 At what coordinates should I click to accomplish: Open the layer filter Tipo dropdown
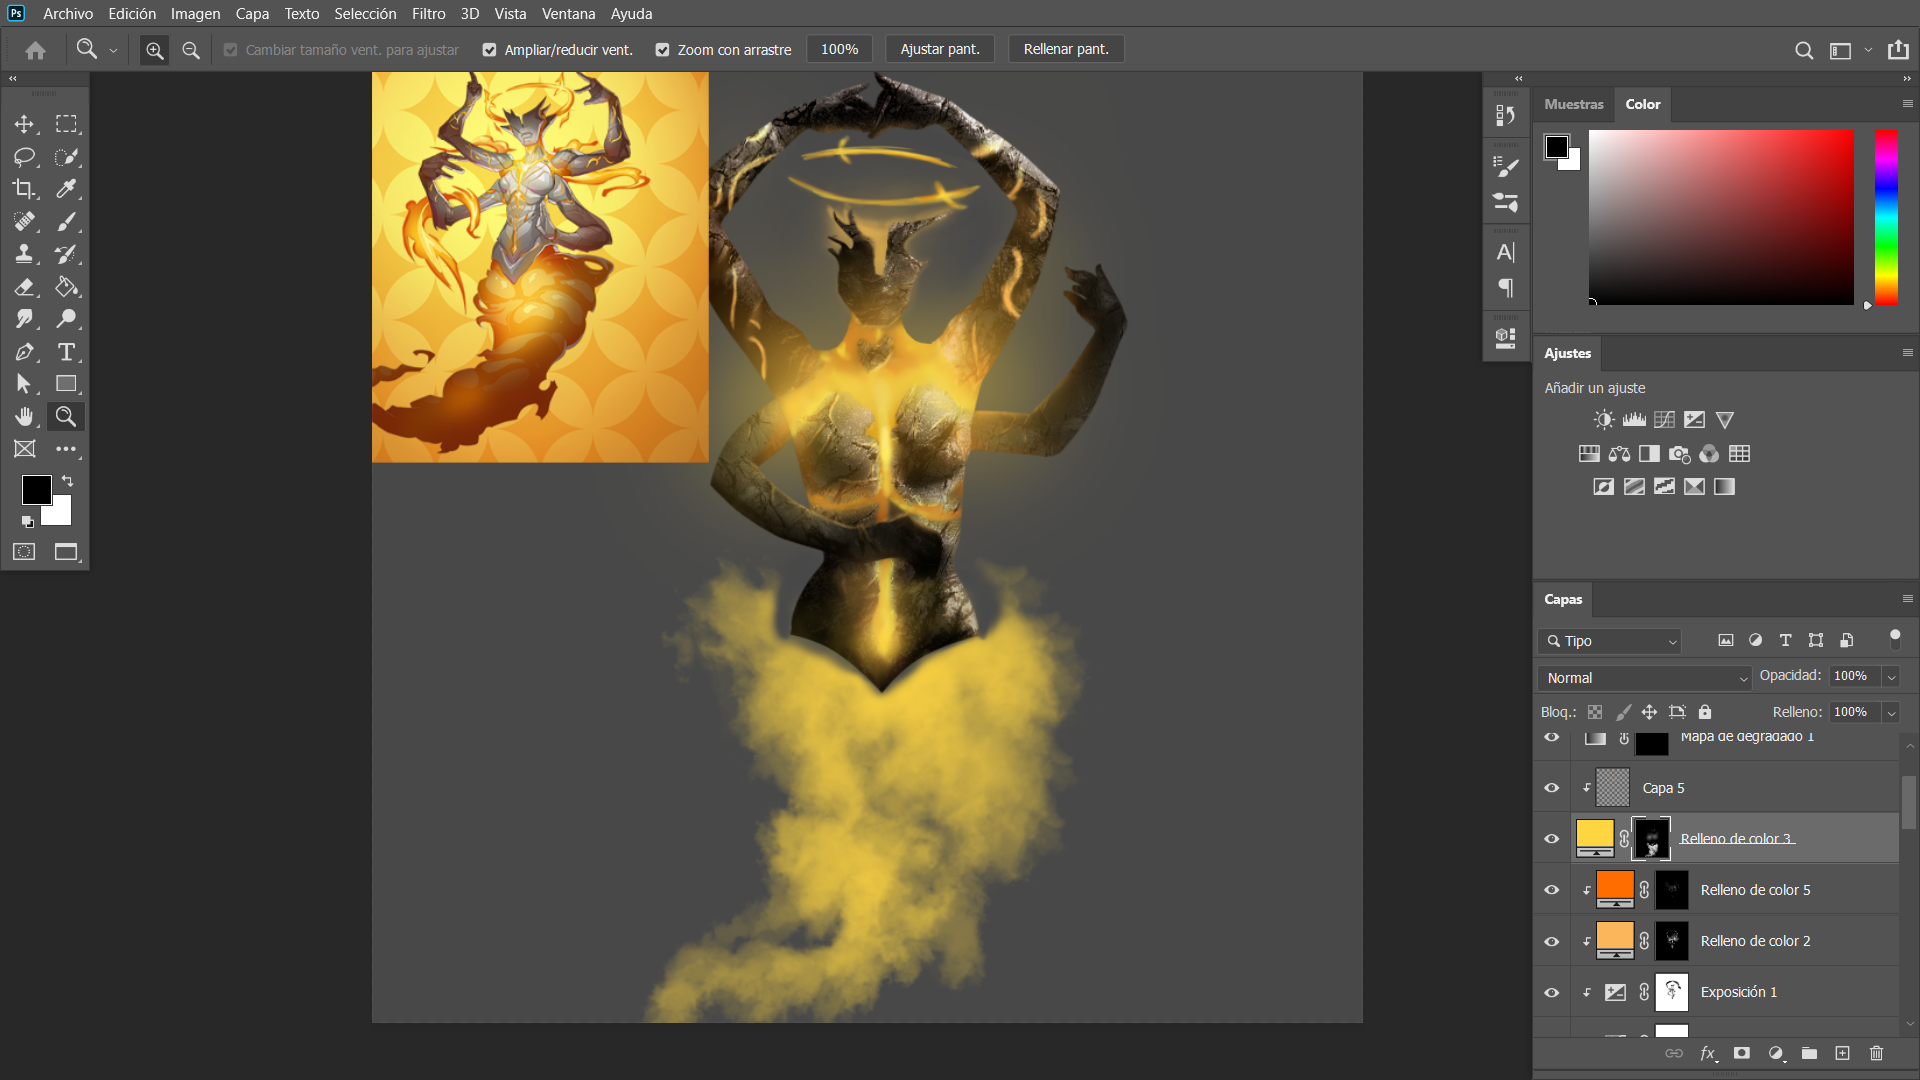pyautogui.click(x=1610, y=641)
